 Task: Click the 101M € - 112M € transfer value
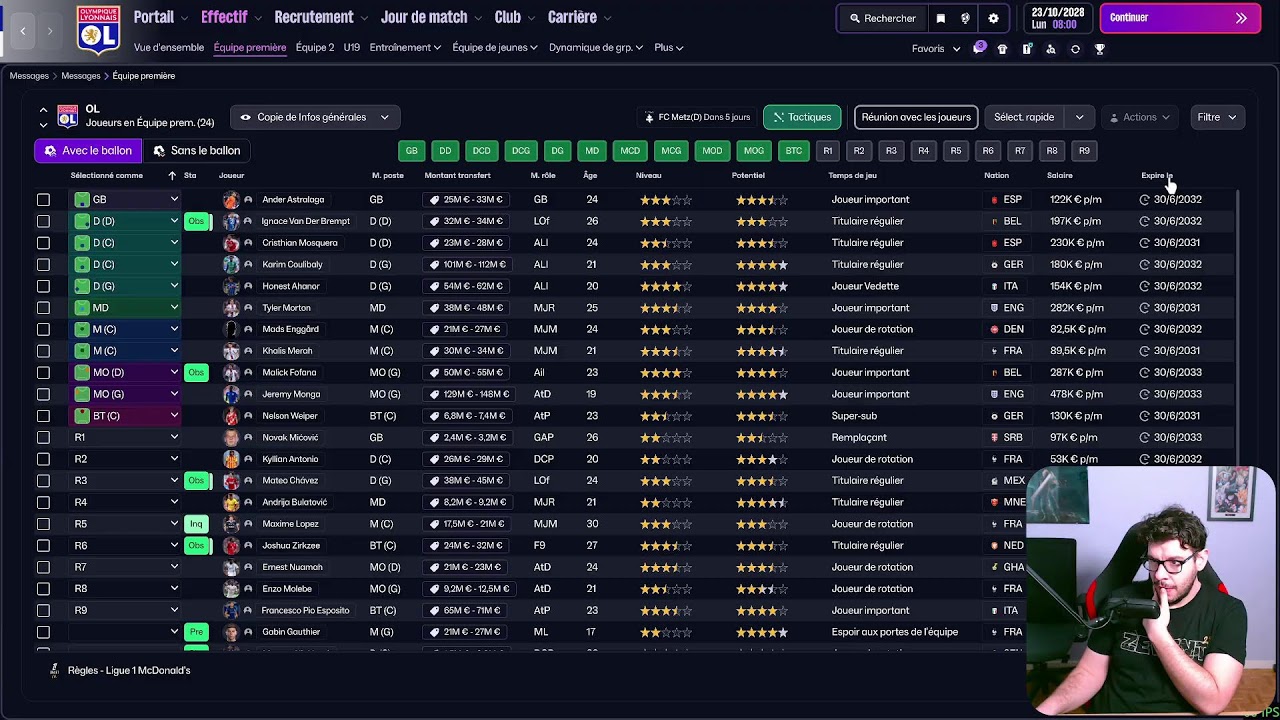tap(468, 265)
